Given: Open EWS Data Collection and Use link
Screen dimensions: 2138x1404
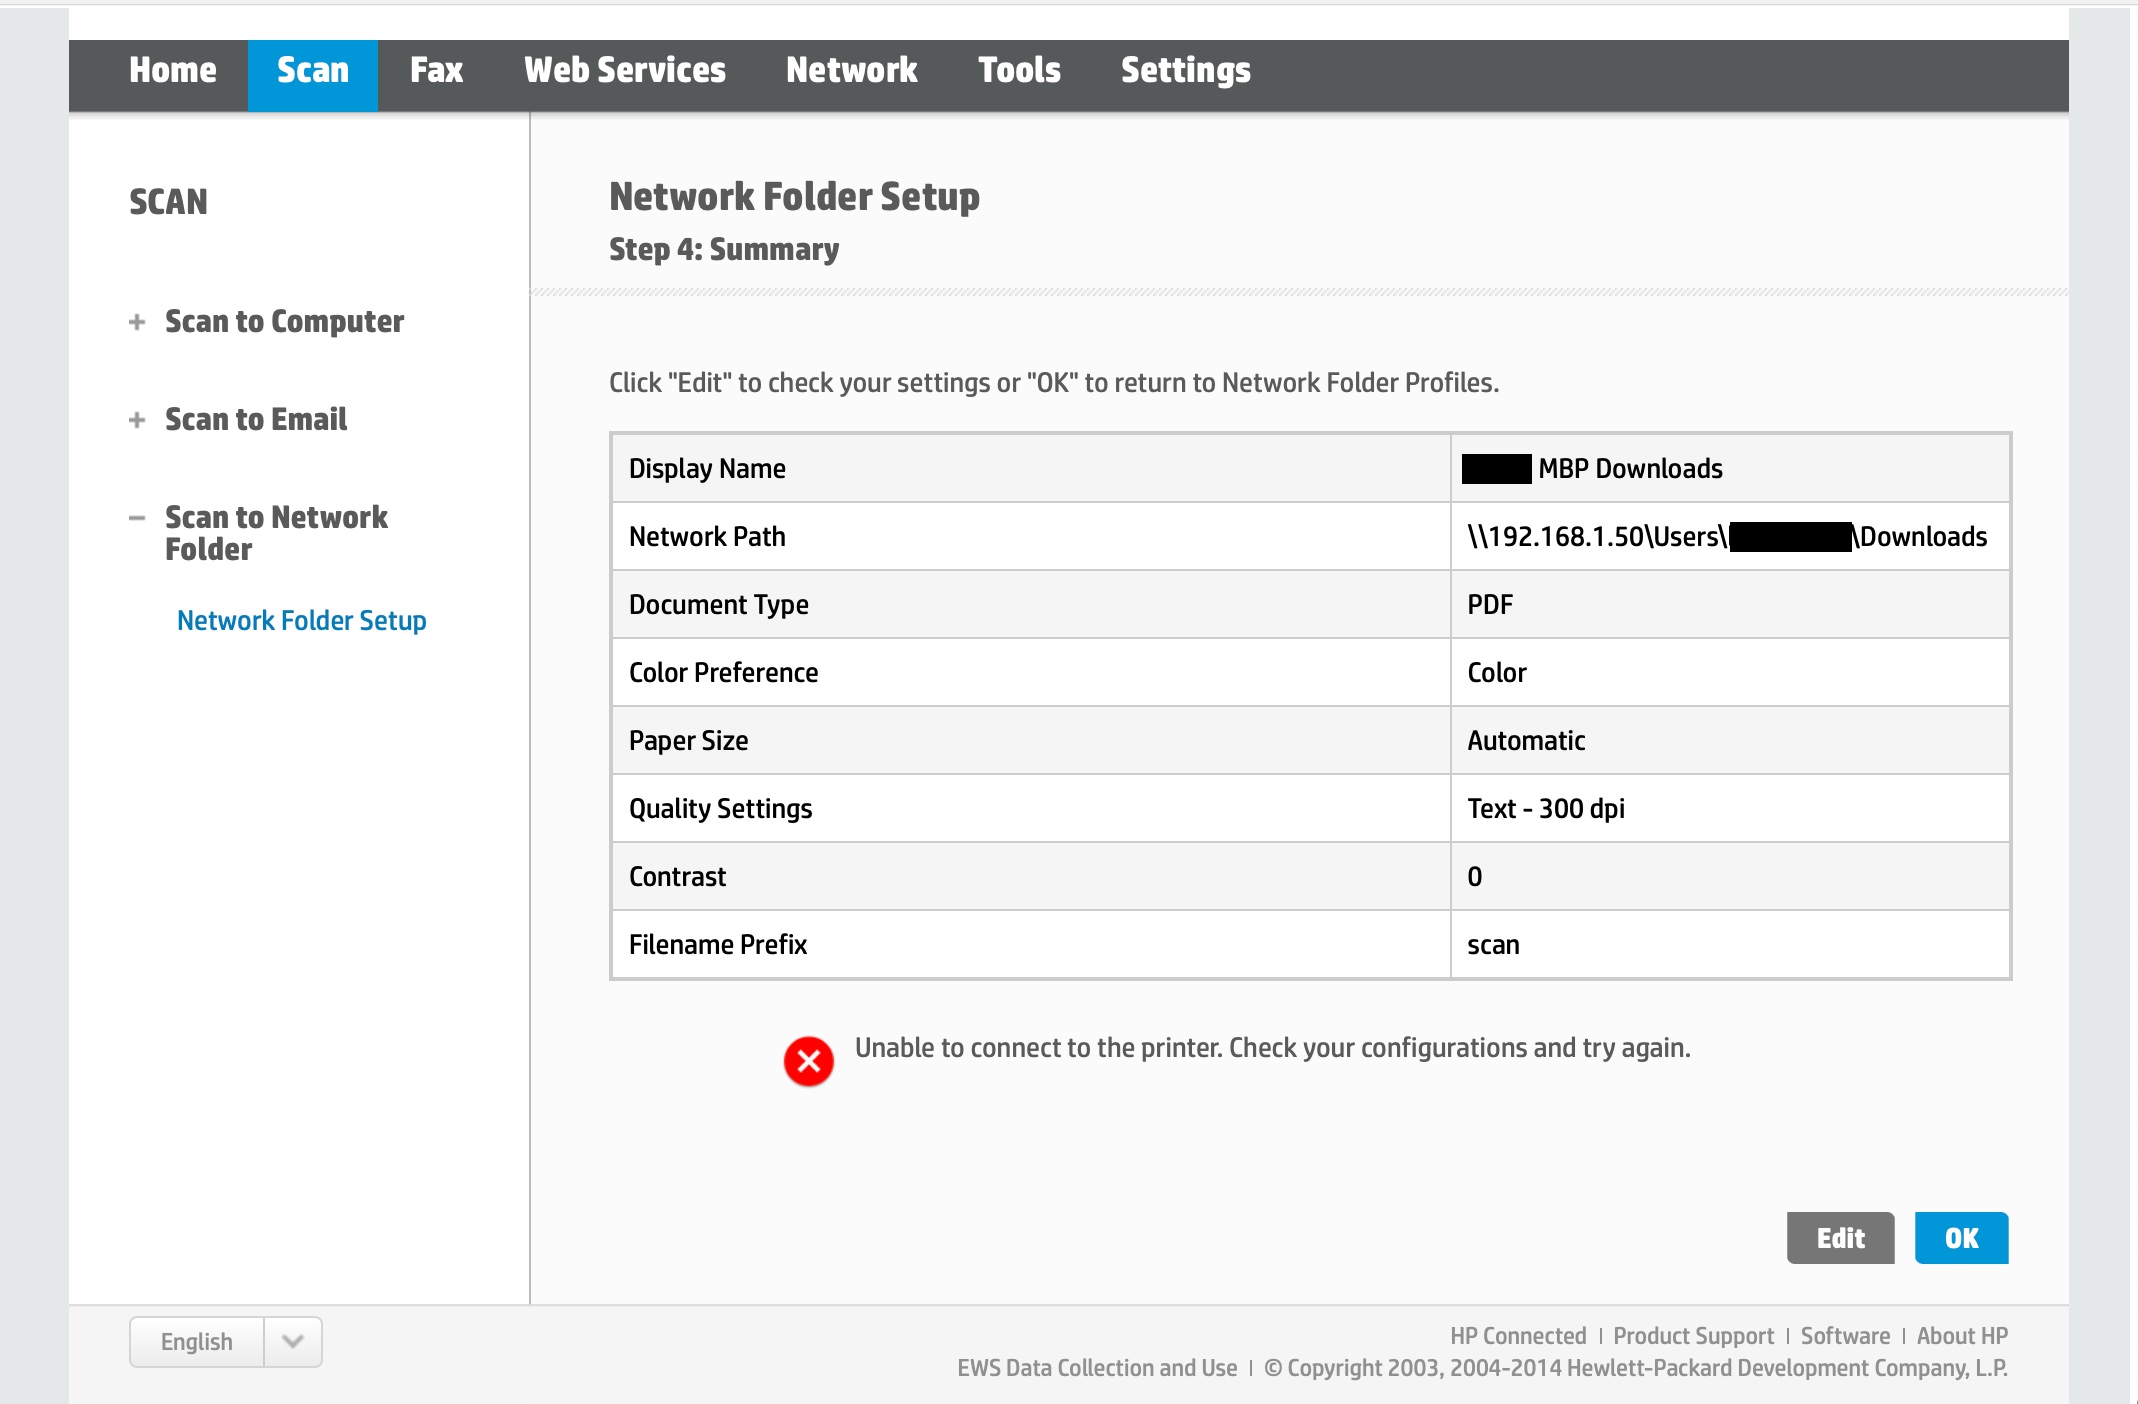Looking at the screenshot, I should [1097, 1368].
